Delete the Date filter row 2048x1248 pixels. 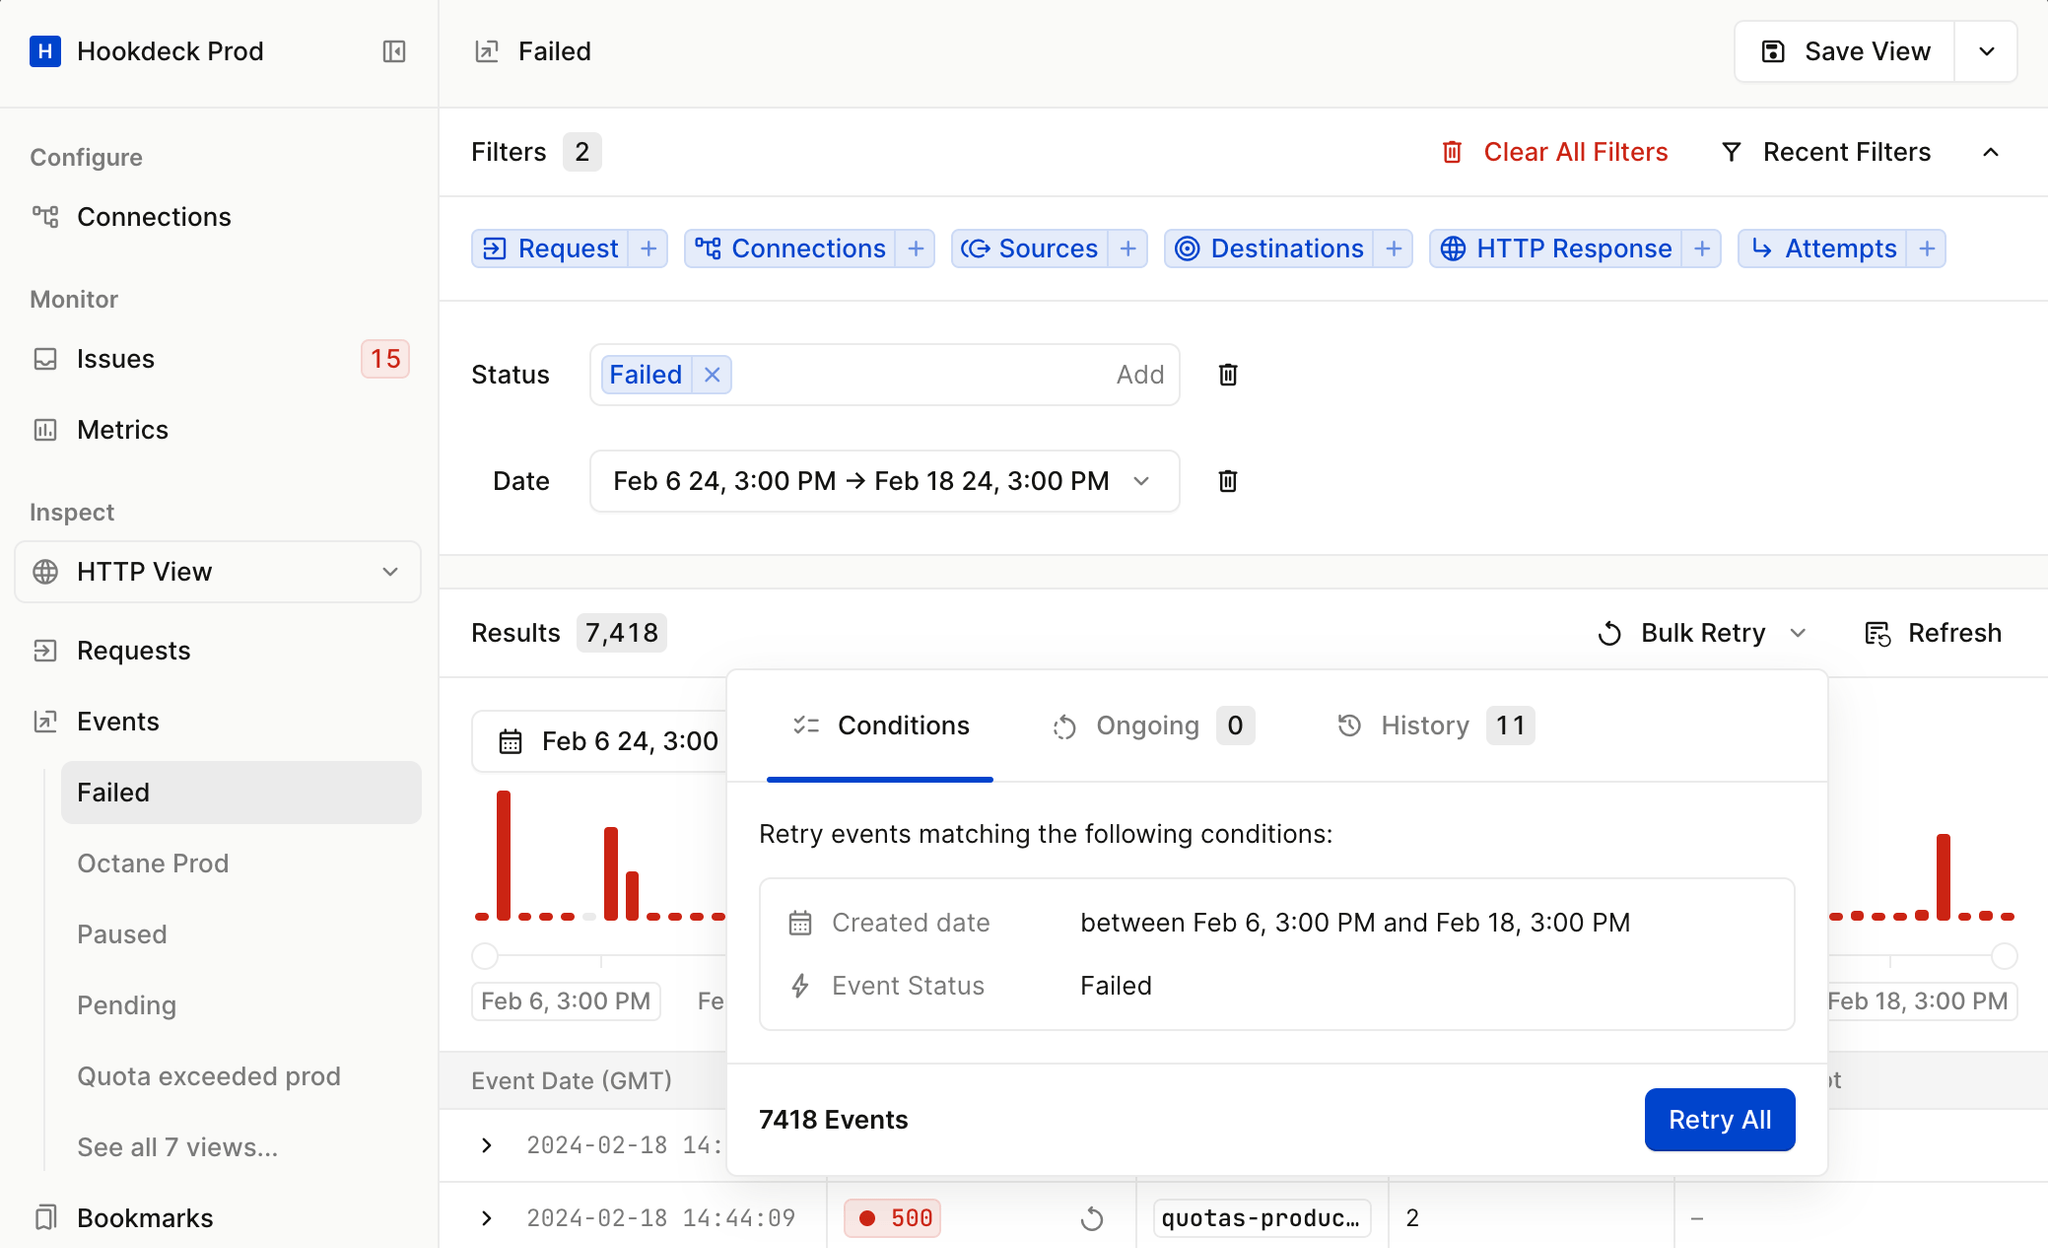pyautogui.click(x=1228, y=481)
